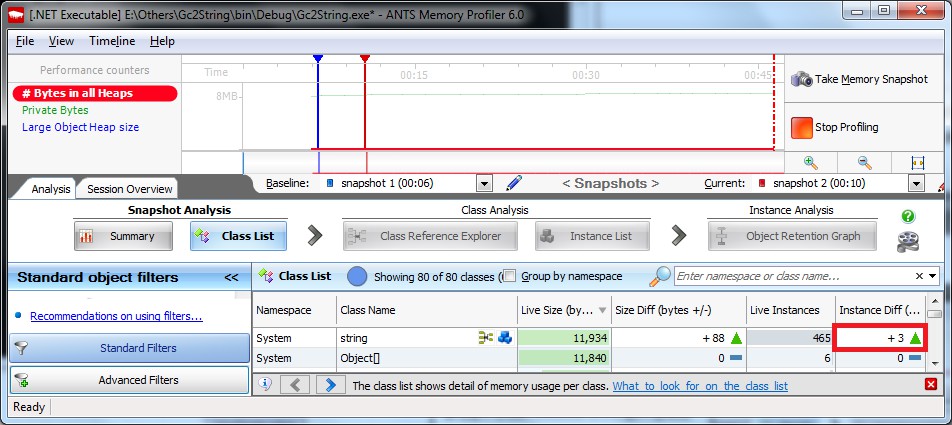
Task: Switch to the Analysis tab
Action: (50, 189)
